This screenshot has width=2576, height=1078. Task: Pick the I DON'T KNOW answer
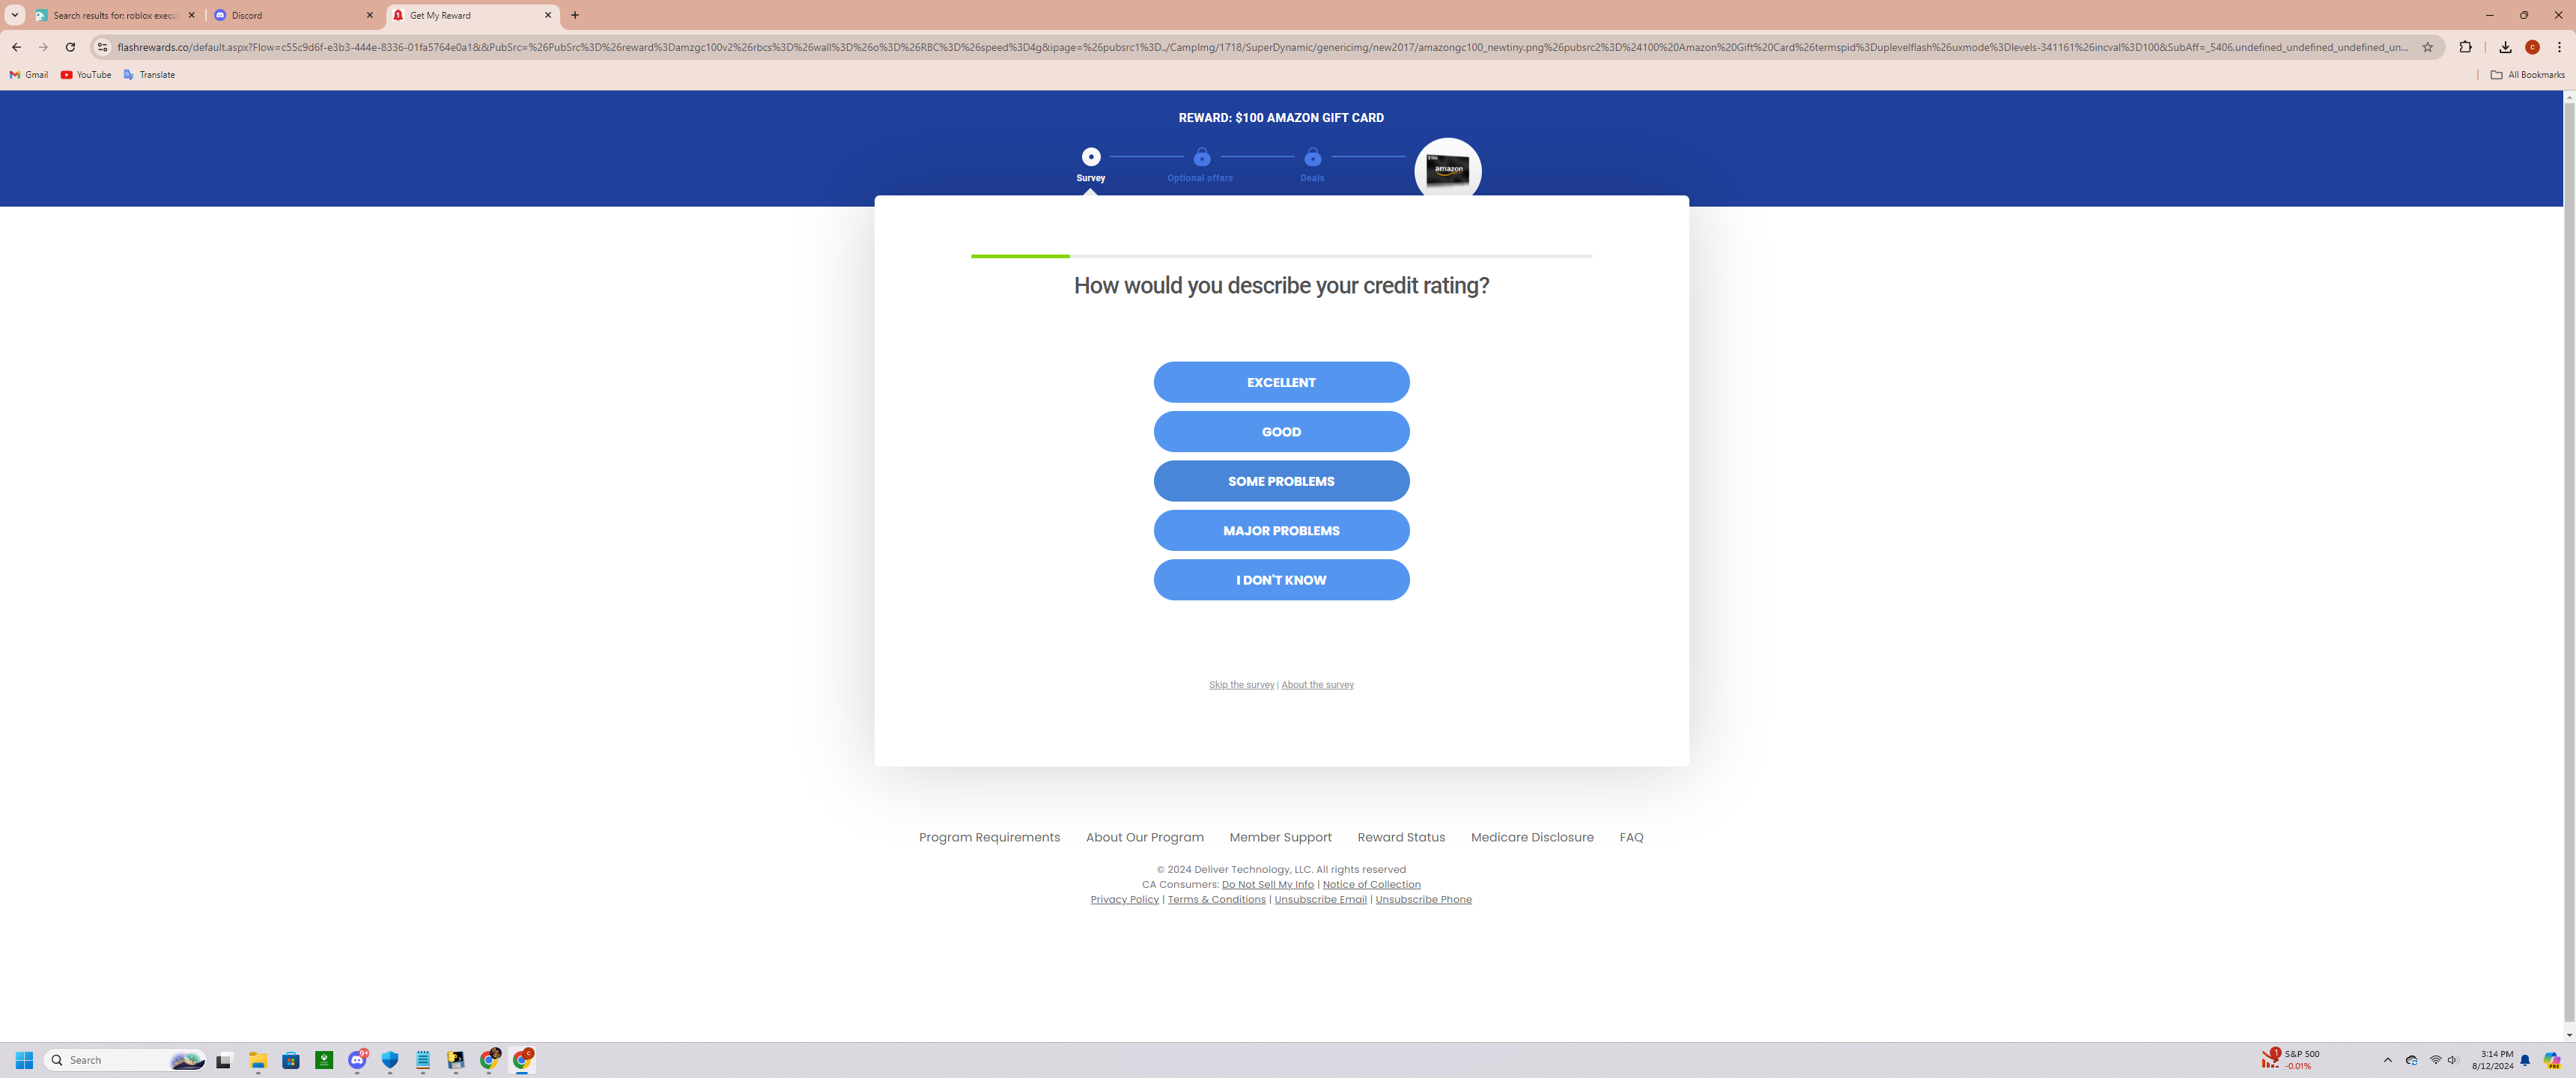(1281, 580)
